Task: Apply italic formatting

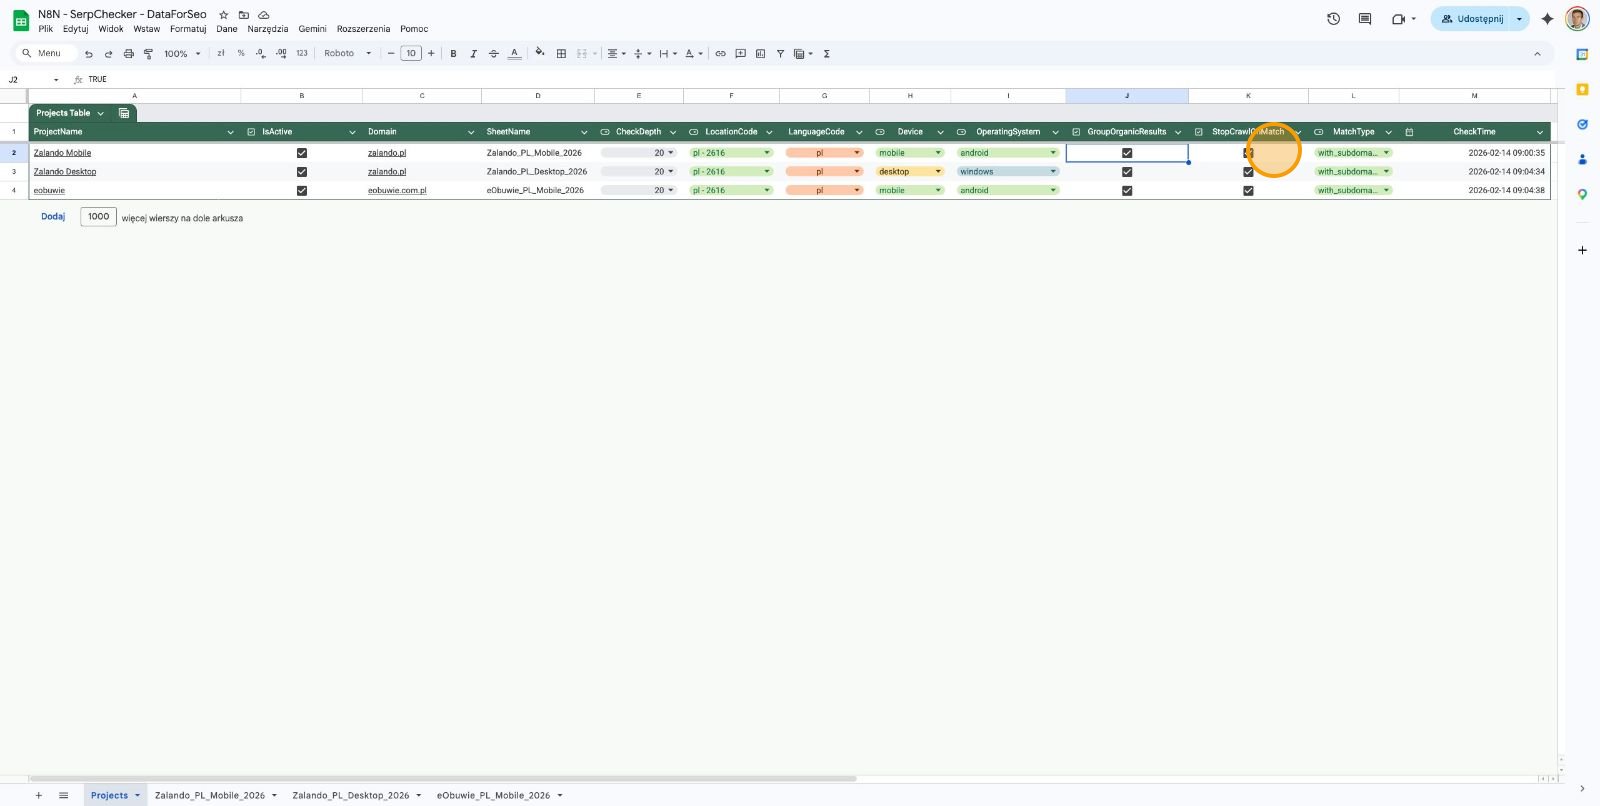Action: pos(473,54)
